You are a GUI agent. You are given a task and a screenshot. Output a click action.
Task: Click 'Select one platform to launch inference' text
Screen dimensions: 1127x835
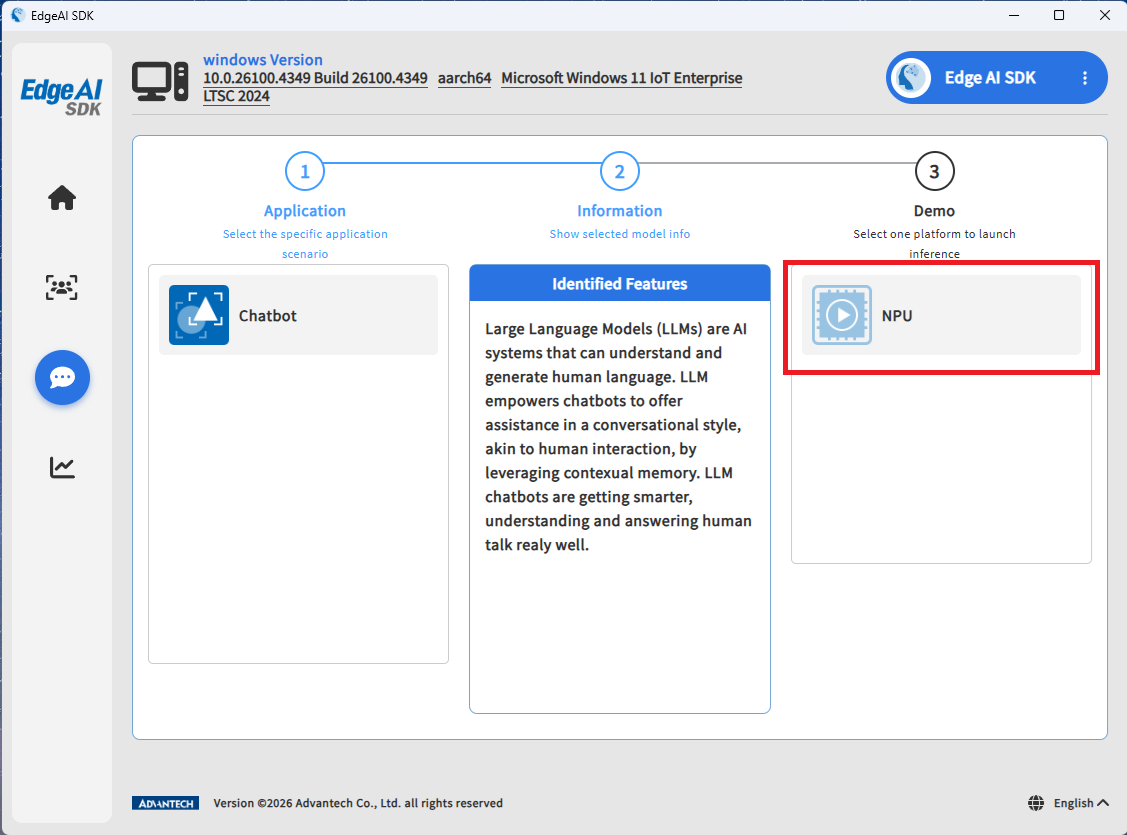(934, 244)
